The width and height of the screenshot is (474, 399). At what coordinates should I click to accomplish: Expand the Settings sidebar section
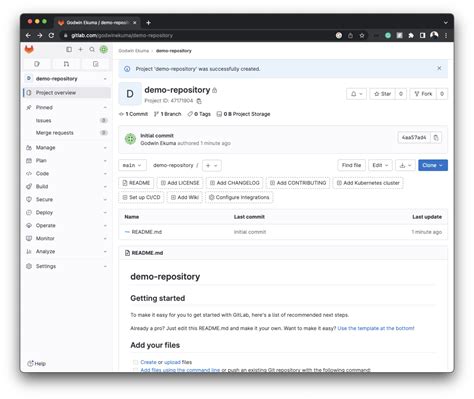[x=67, y=266]
